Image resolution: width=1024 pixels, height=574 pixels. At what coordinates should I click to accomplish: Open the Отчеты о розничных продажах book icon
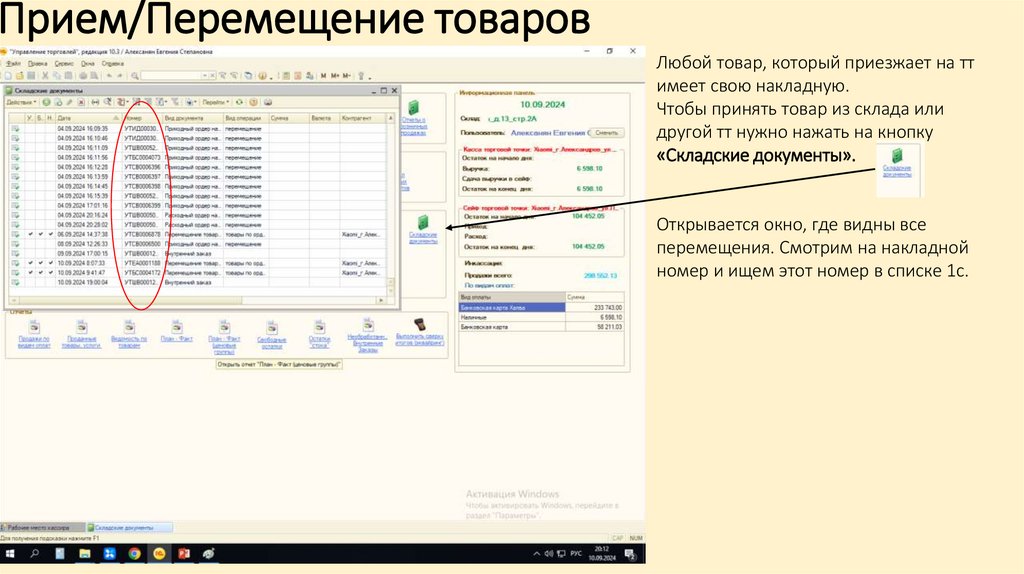pos(413,107)
